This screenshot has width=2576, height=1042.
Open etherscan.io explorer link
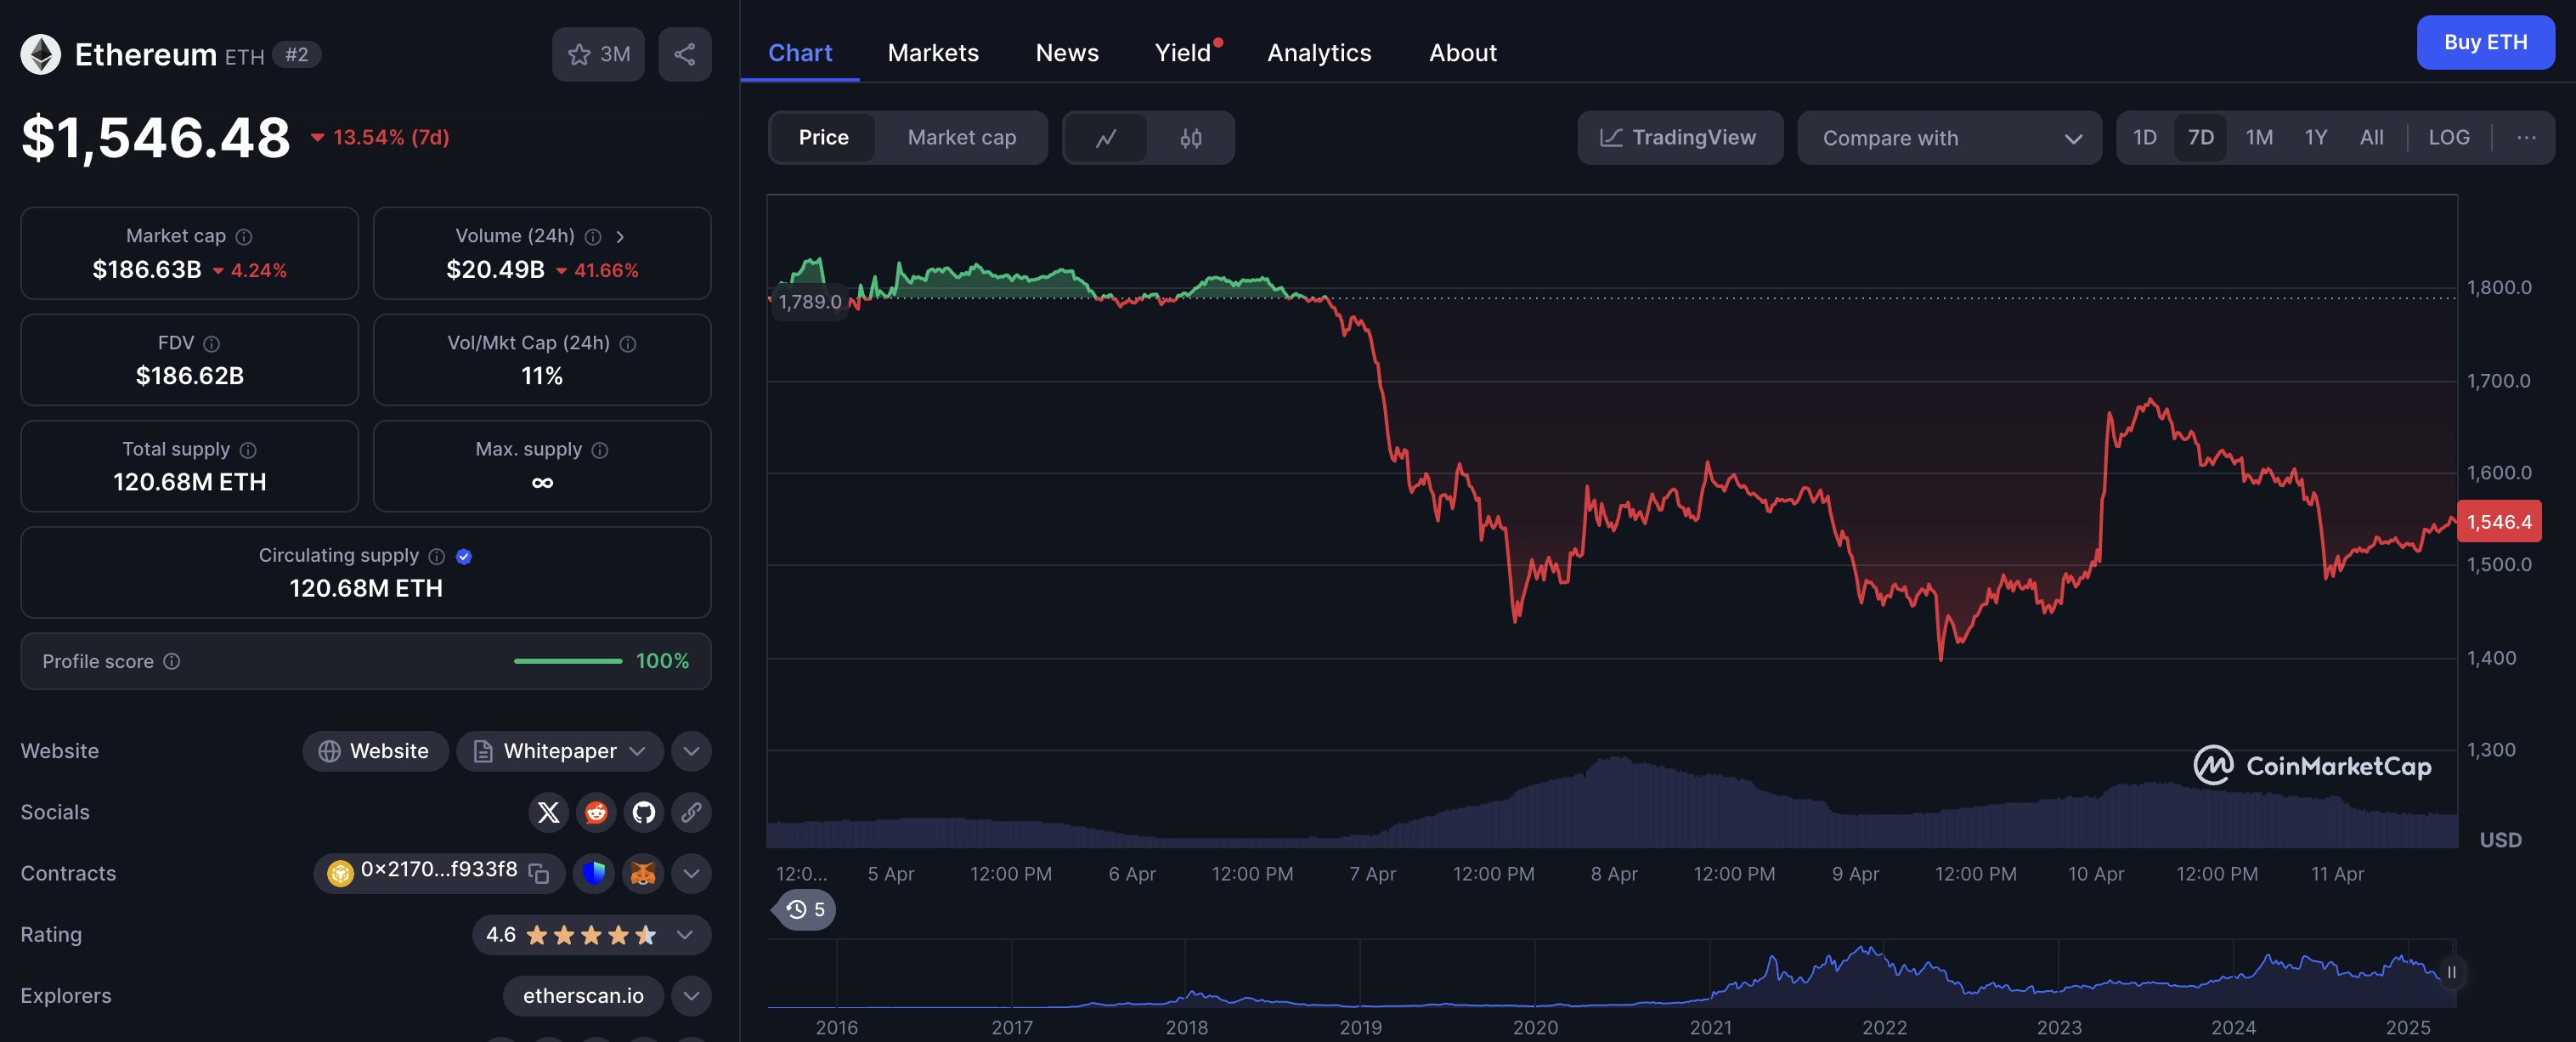[583, 996]
